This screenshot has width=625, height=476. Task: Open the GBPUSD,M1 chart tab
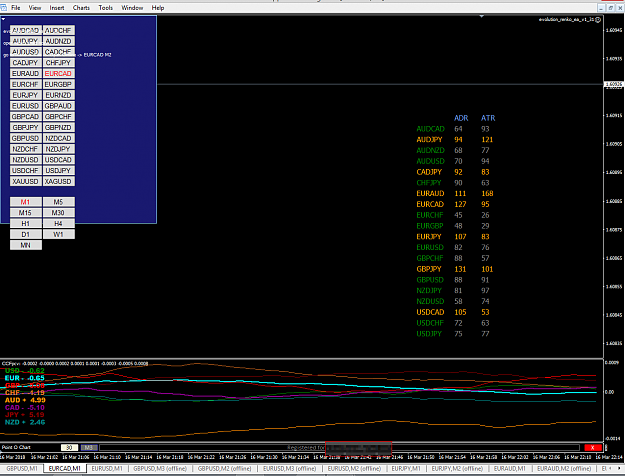pos(22,469)
